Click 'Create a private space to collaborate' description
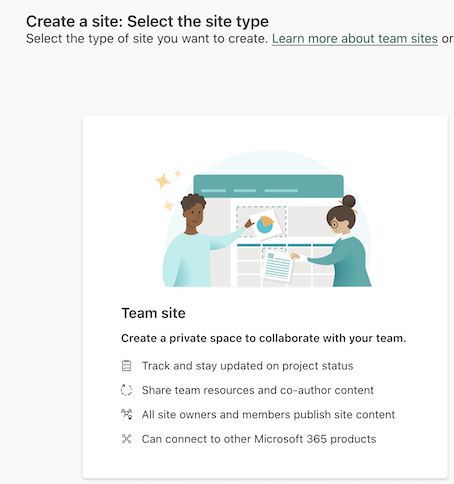Screen dimensions: 454x484 pos(264,338)
